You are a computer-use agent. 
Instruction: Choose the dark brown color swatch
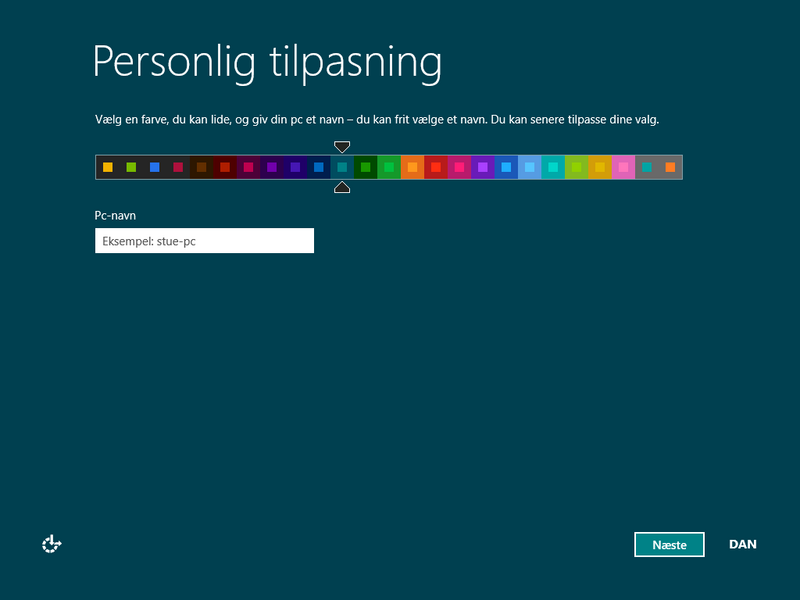(202, 167)
